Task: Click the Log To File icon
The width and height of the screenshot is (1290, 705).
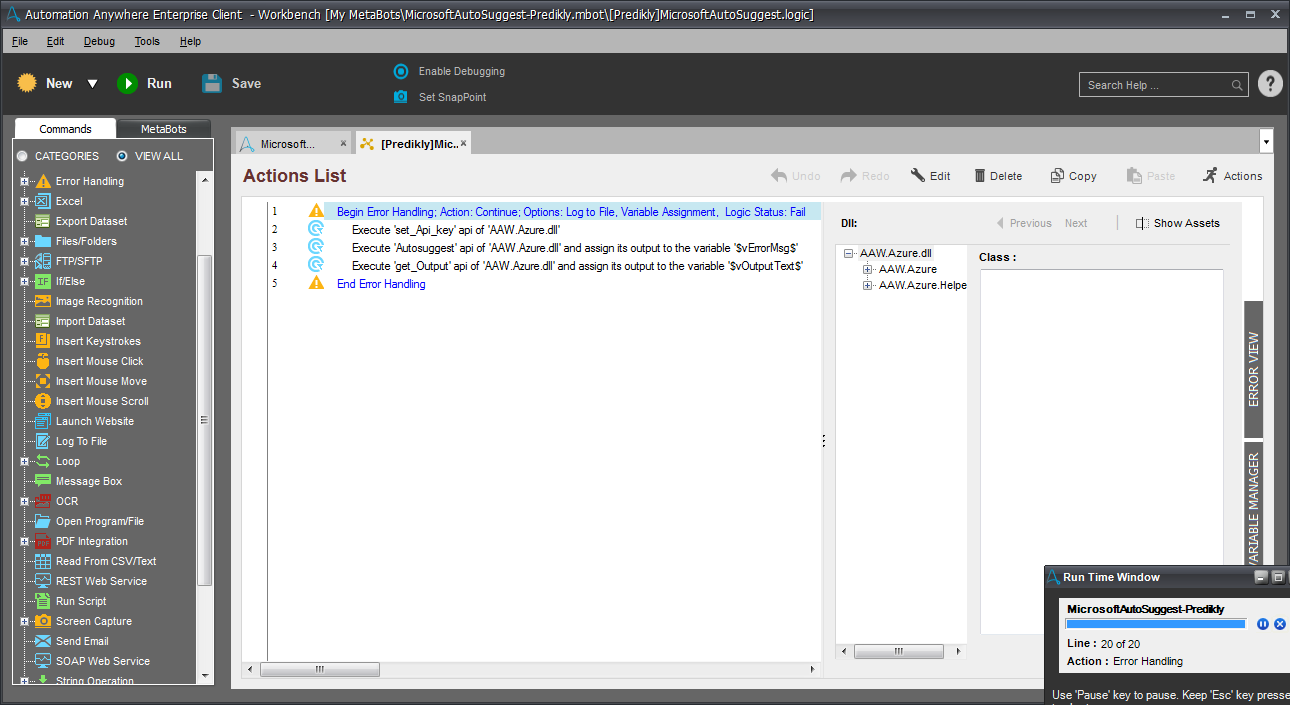Action: pyautogui.click(x=43, y=441)
